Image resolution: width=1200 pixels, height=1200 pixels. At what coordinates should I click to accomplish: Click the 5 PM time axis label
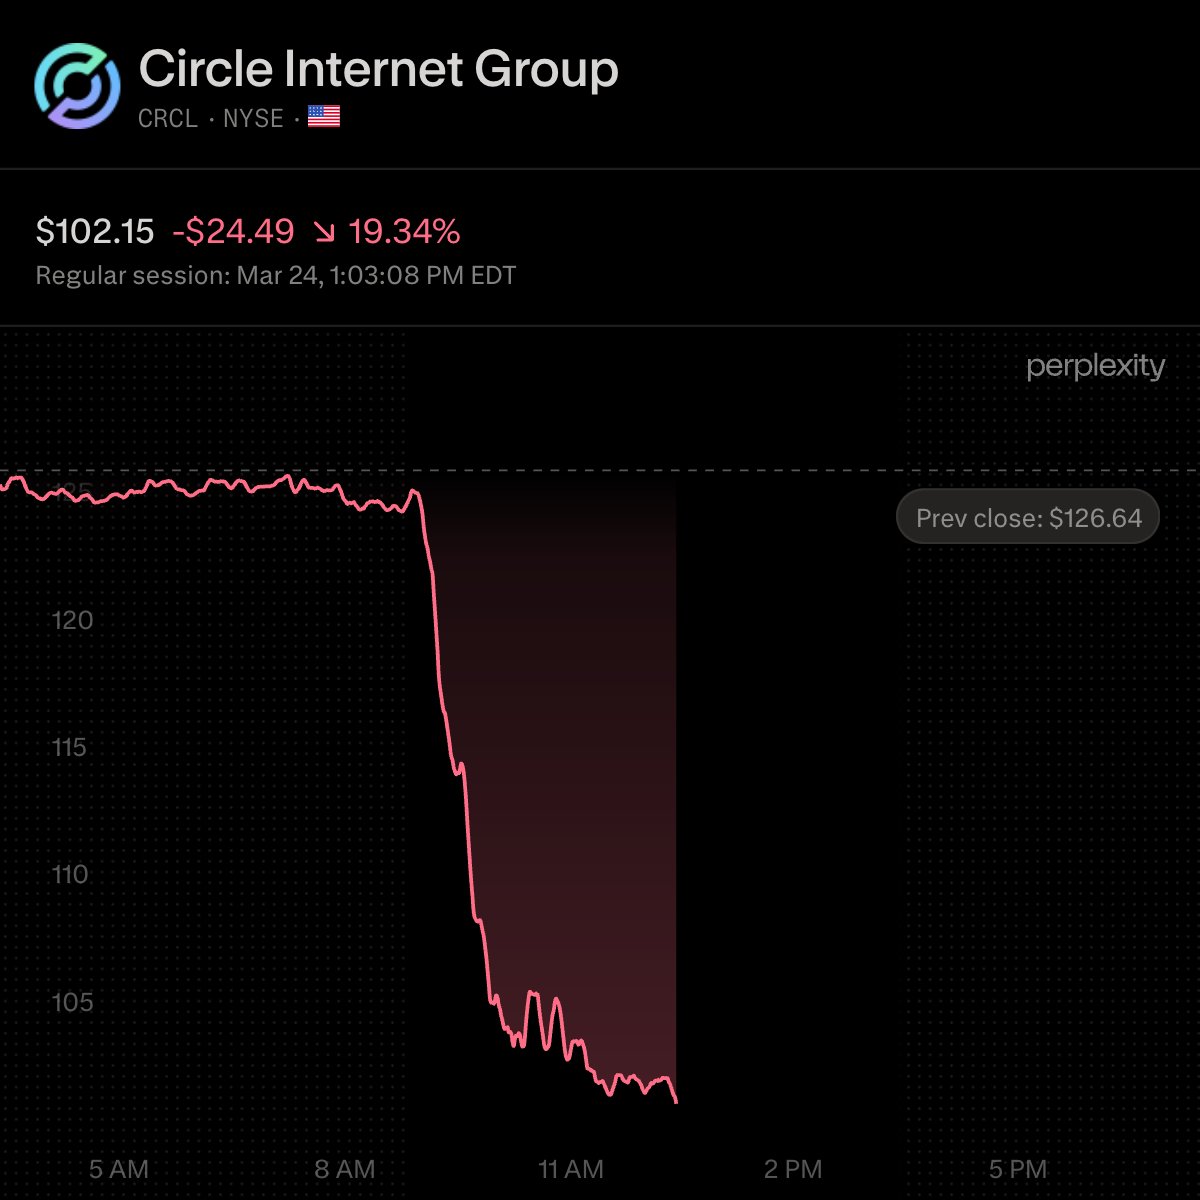click(1018, 1169)
